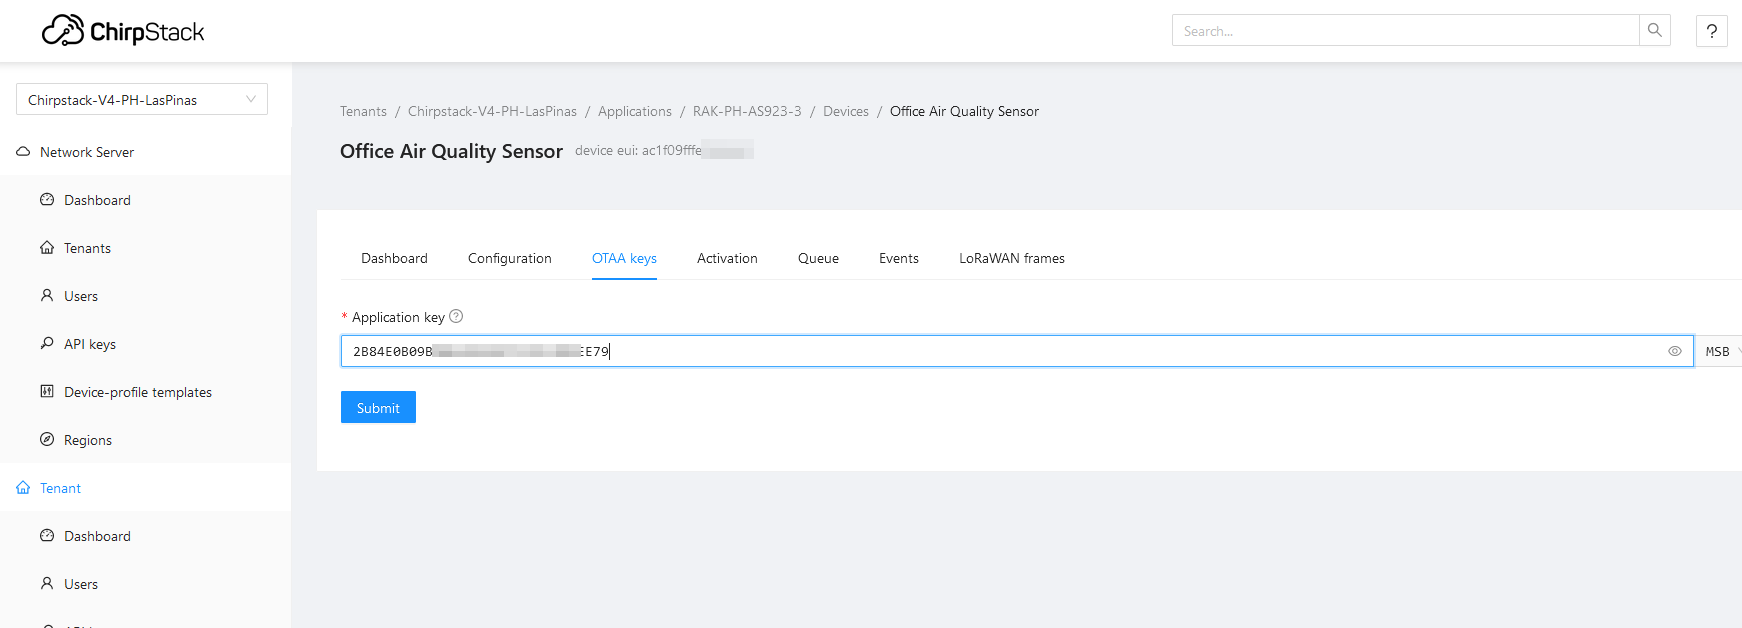Switch to the Activation tab
The width and height of the screenshot is (1742, 628).
coord(727,258)
